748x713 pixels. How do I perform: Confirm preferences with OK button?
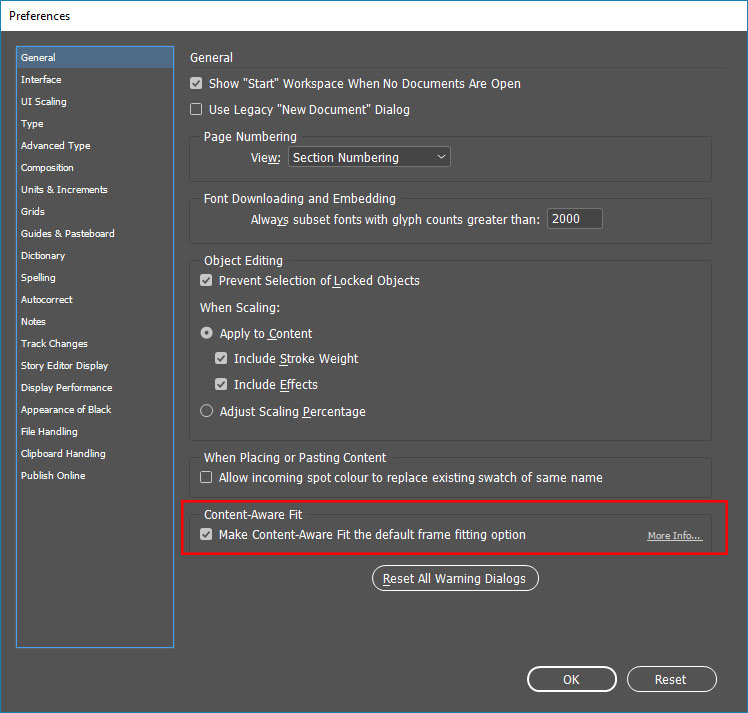point(571,679)
